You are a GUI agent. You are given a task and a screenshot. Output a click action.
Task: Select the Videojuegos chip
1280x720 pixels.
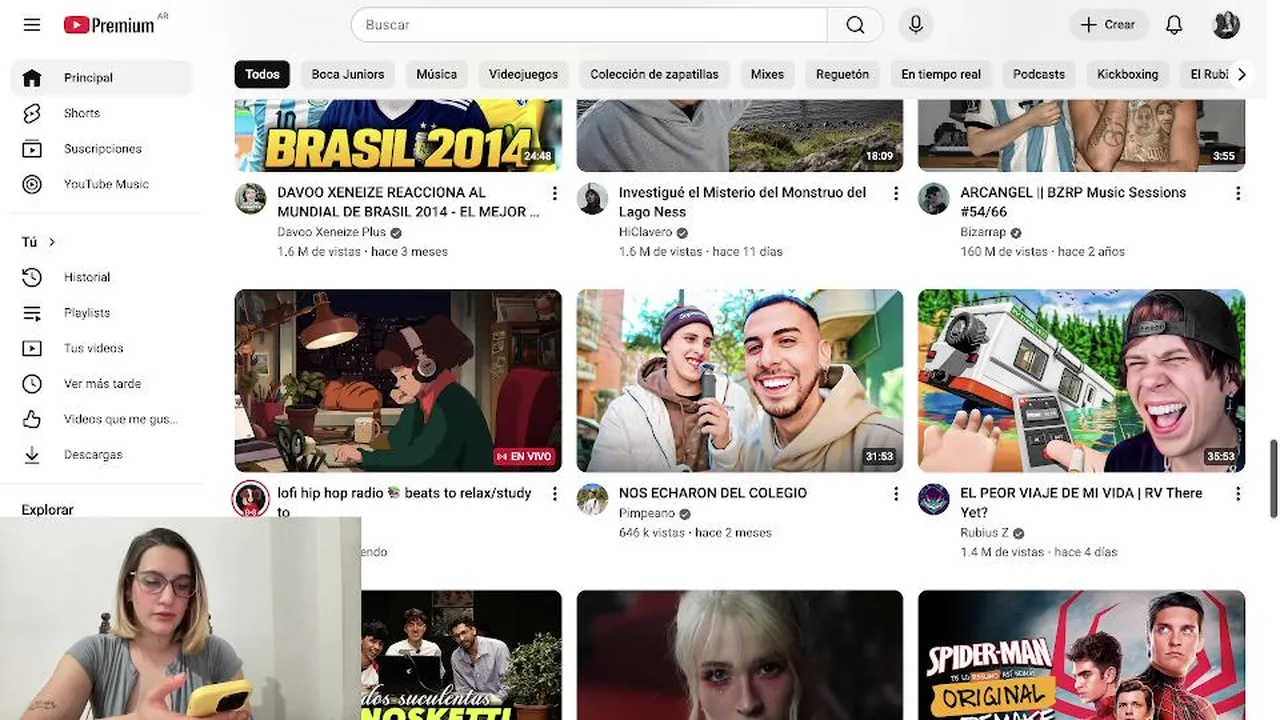[523, 74]
